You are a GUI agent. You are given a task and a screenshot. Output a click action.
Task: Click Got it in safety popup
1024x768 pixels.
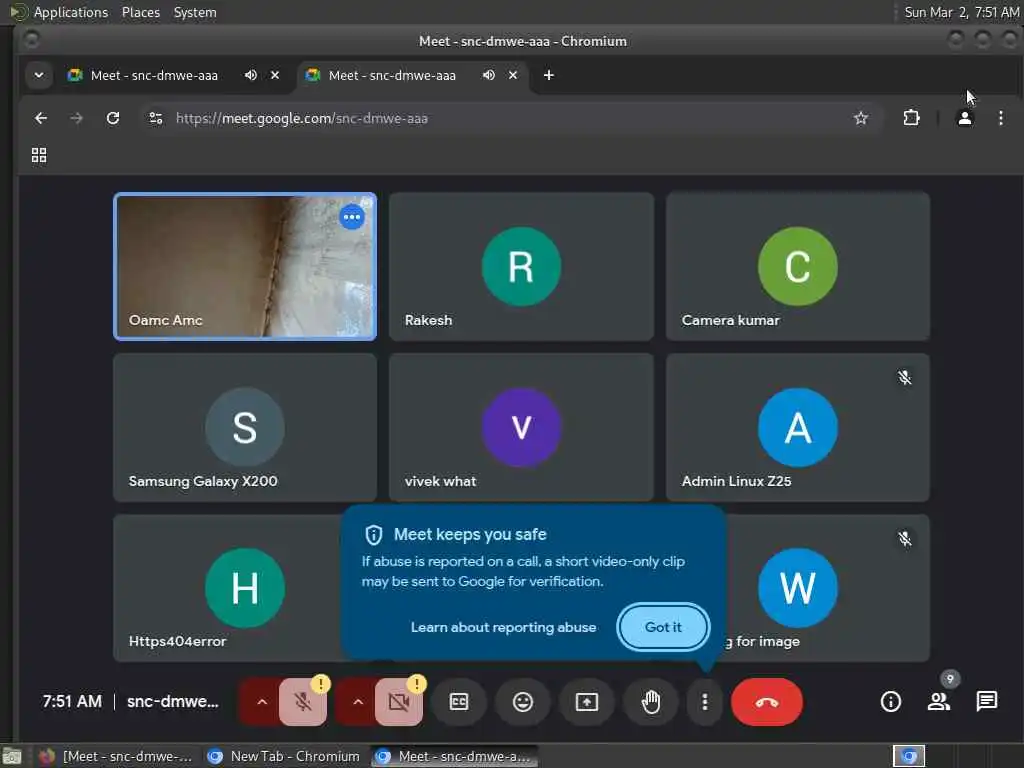pos(663,627)
